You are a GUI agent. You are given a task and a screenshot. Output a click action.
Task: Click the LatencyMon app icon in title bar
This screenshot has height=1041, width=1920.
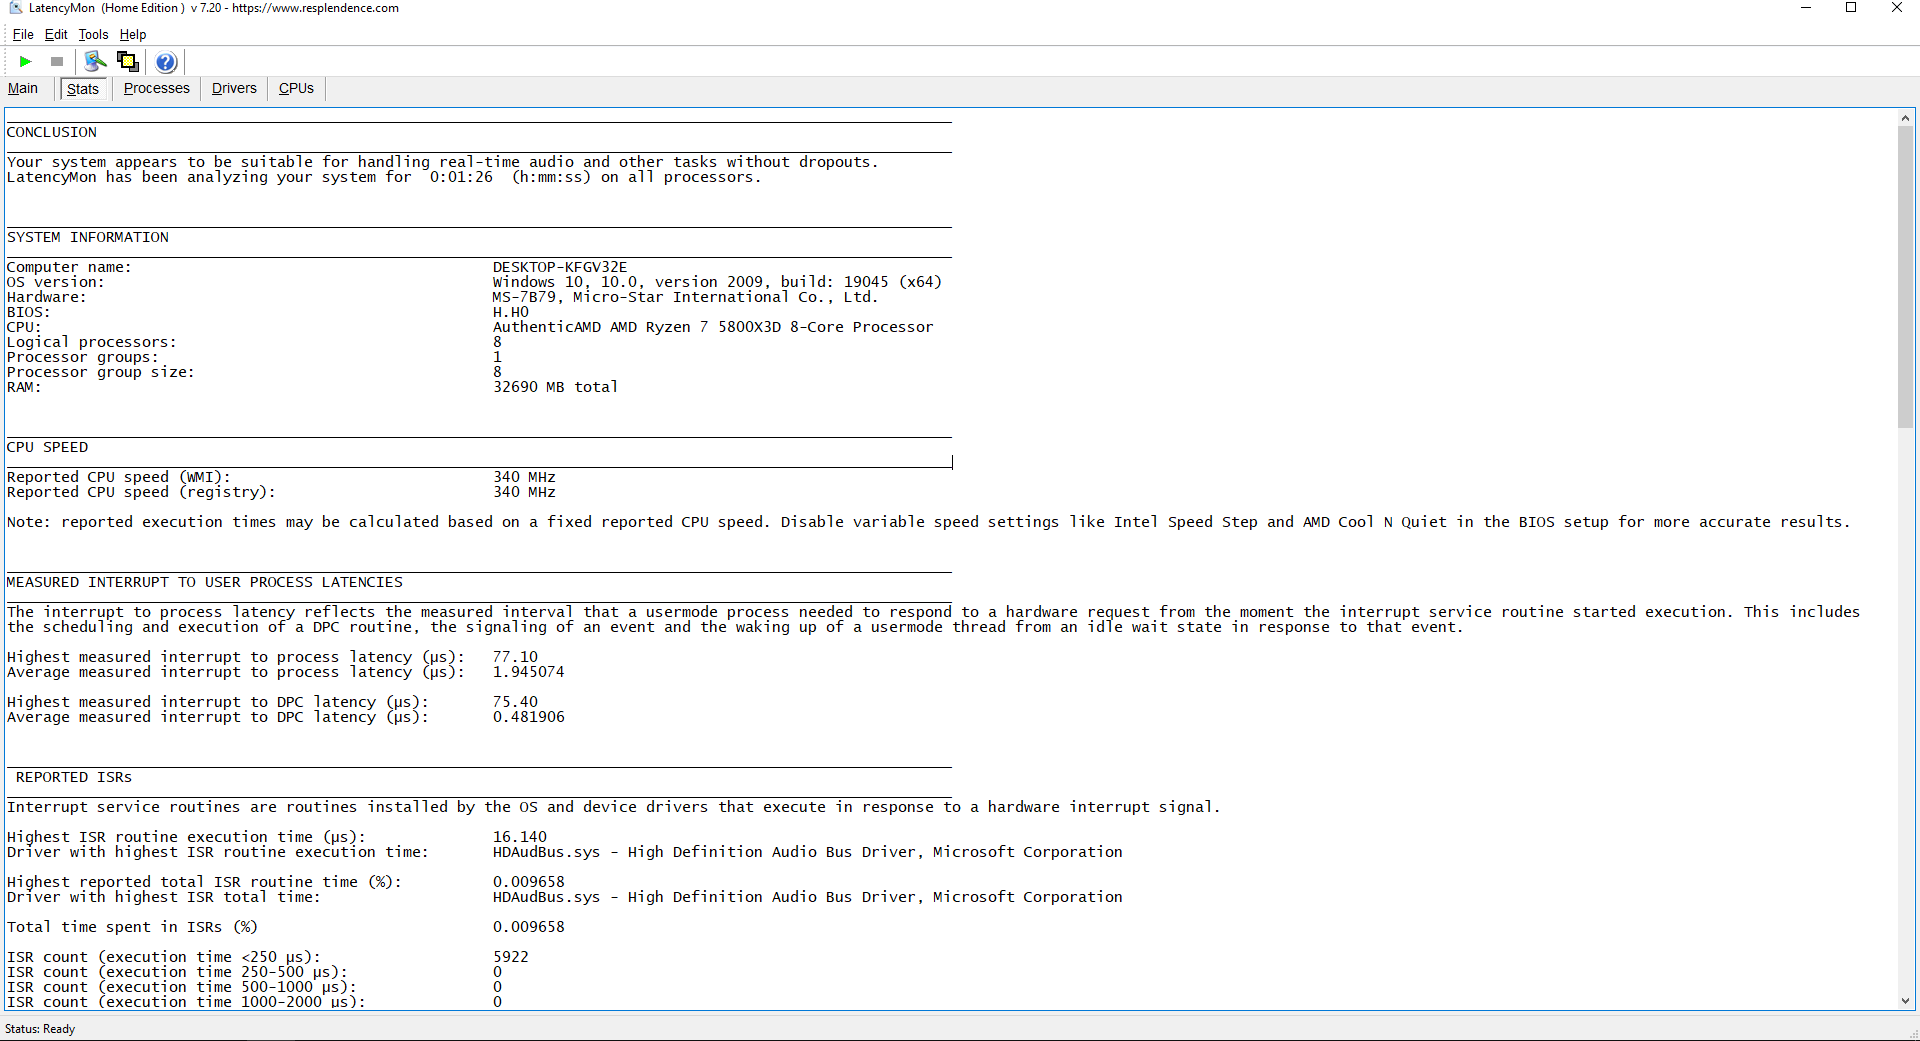pos(15,8)
